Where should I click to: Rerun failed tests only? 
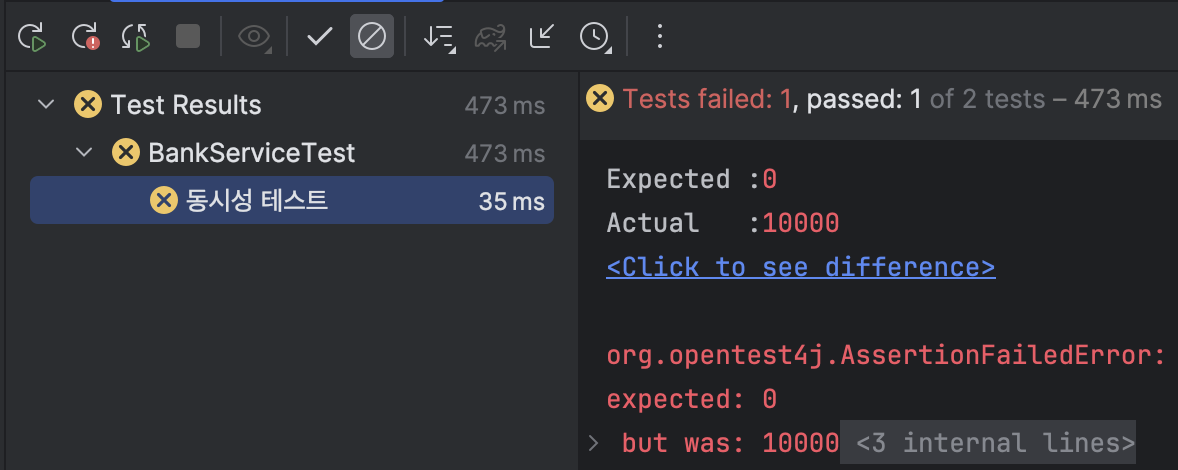[85, 36]
